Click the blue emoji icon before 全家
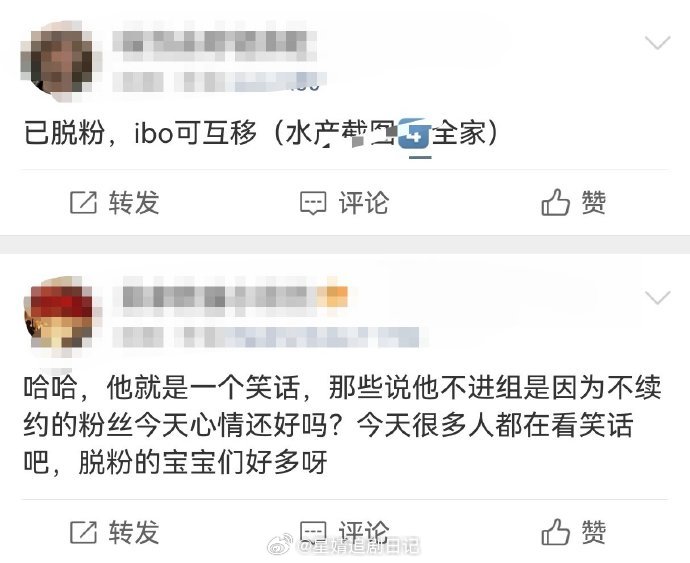690x563 pixels. pyautogui.click(x=415, y=133)
